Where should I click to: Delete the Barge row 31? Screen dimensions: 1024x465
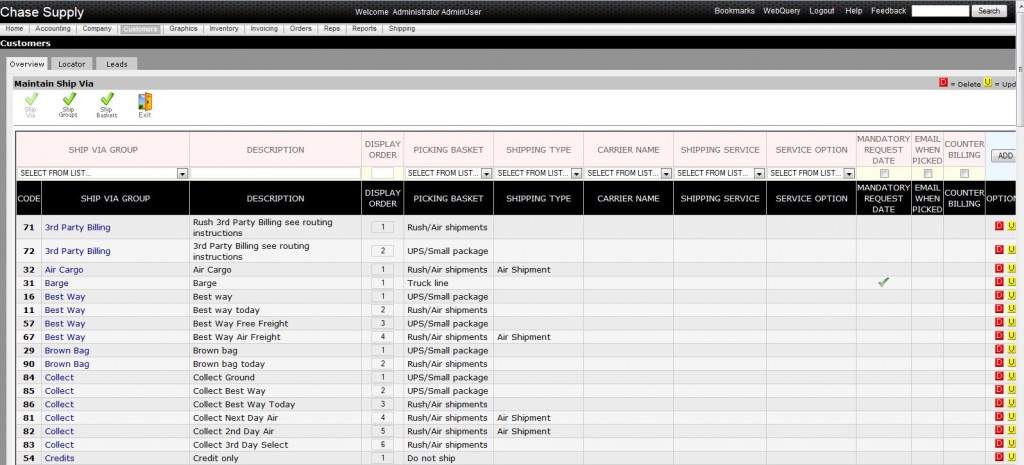click(999, 281)
